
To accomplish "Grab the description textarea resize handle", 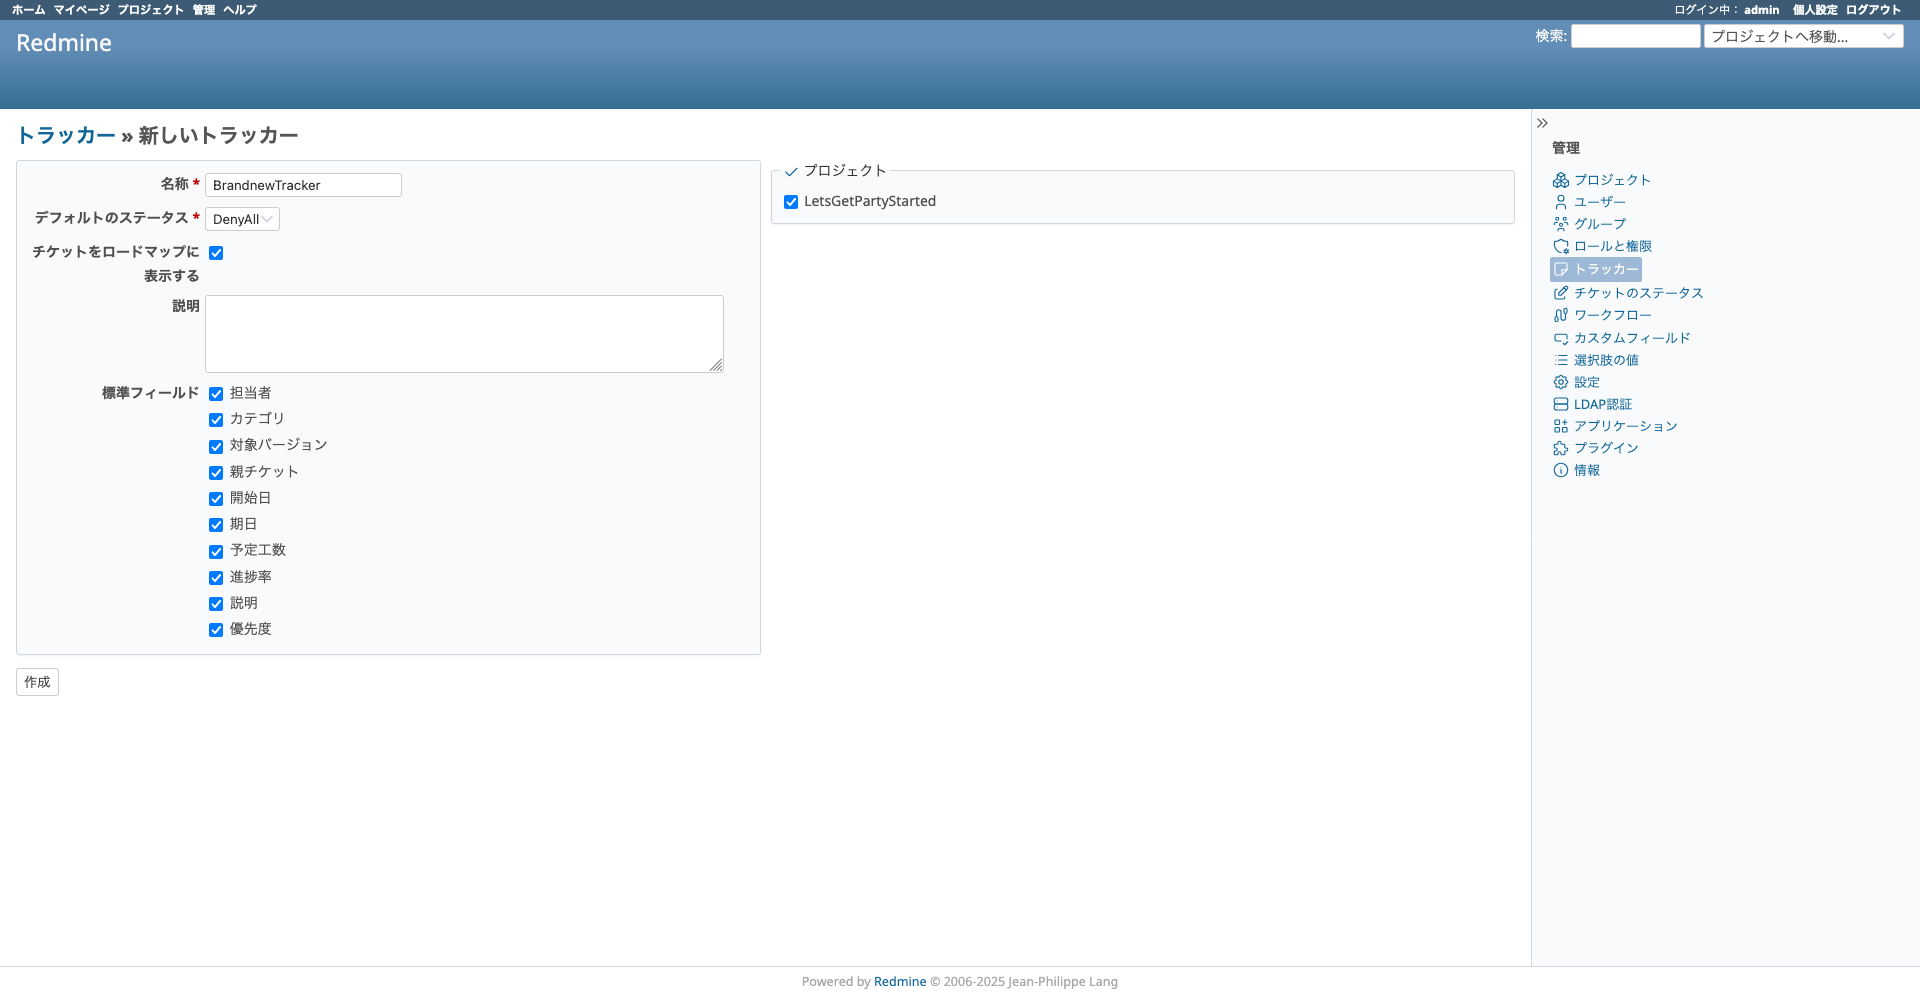I will [x=716, y=366].
